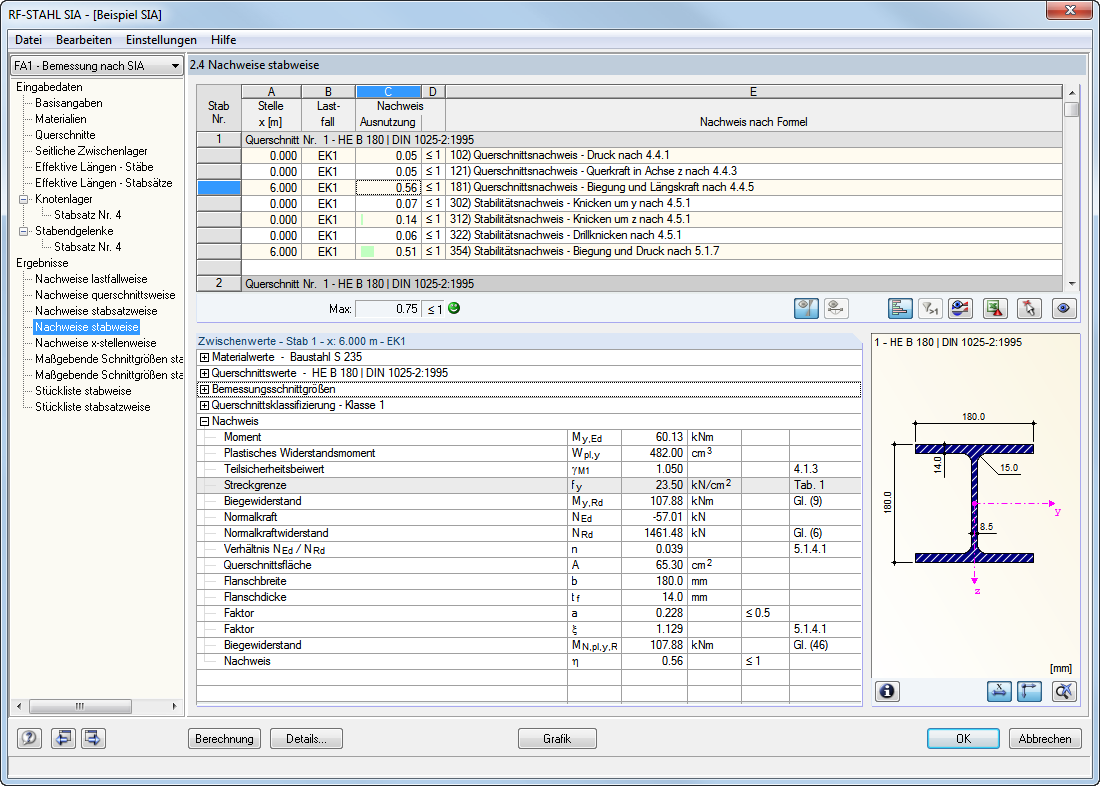Screen dimensions: 1100x786
Task: Select Stückliste stabsatzweise in the tree
Action: coord(93,407)
